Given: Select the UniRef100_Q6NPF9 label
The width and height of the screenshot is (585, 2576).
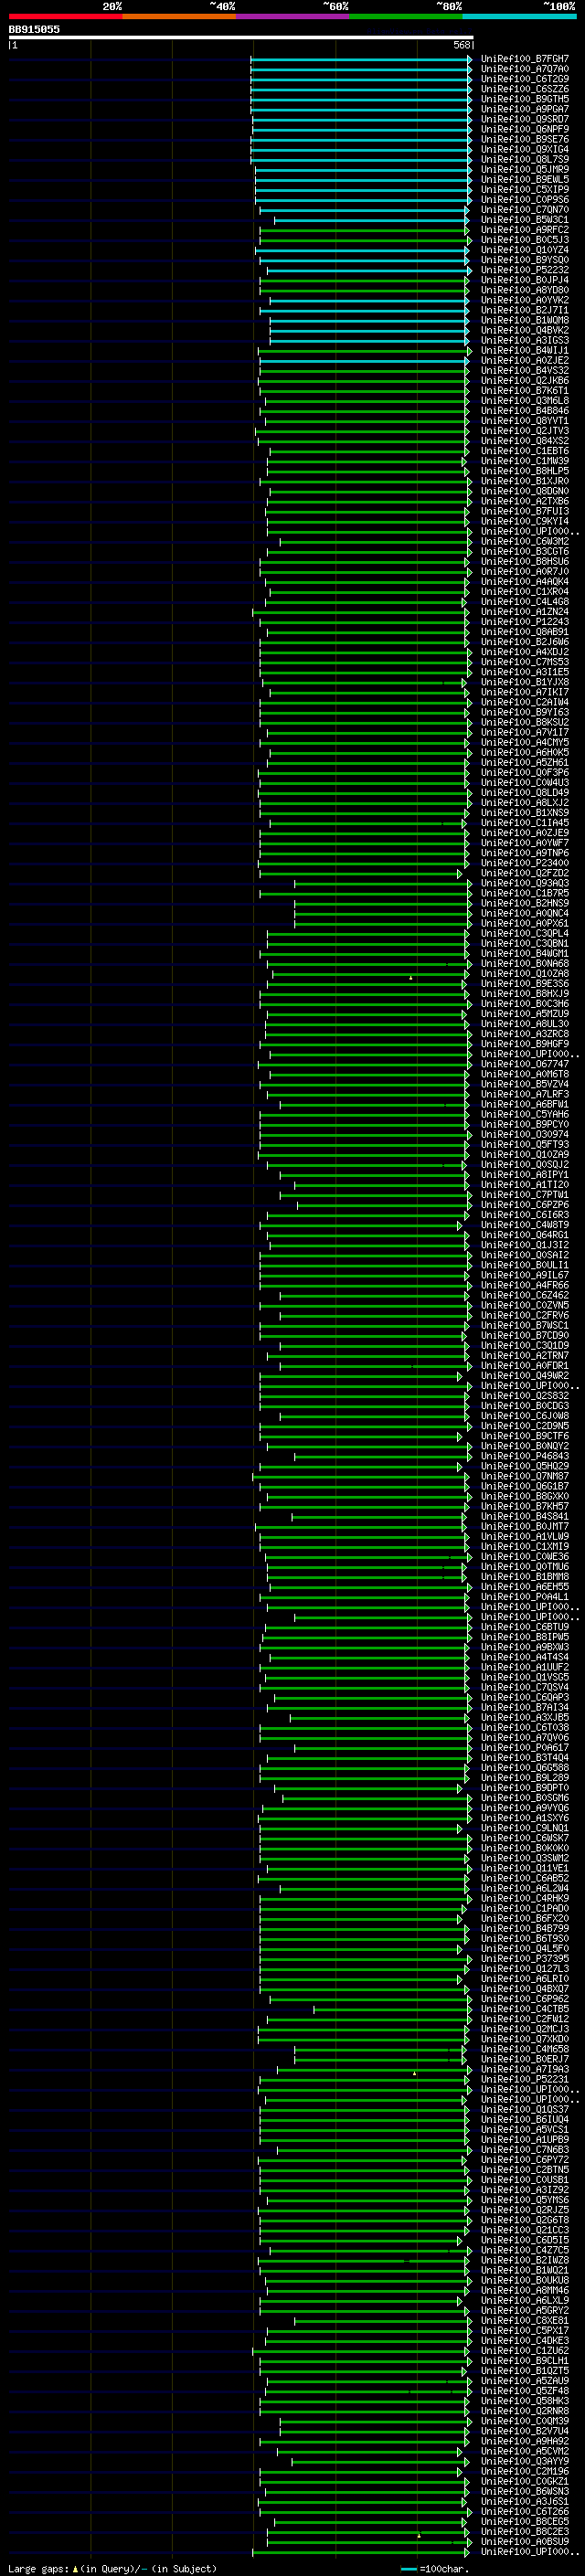Looking at the screenshot, I should 525,129.
